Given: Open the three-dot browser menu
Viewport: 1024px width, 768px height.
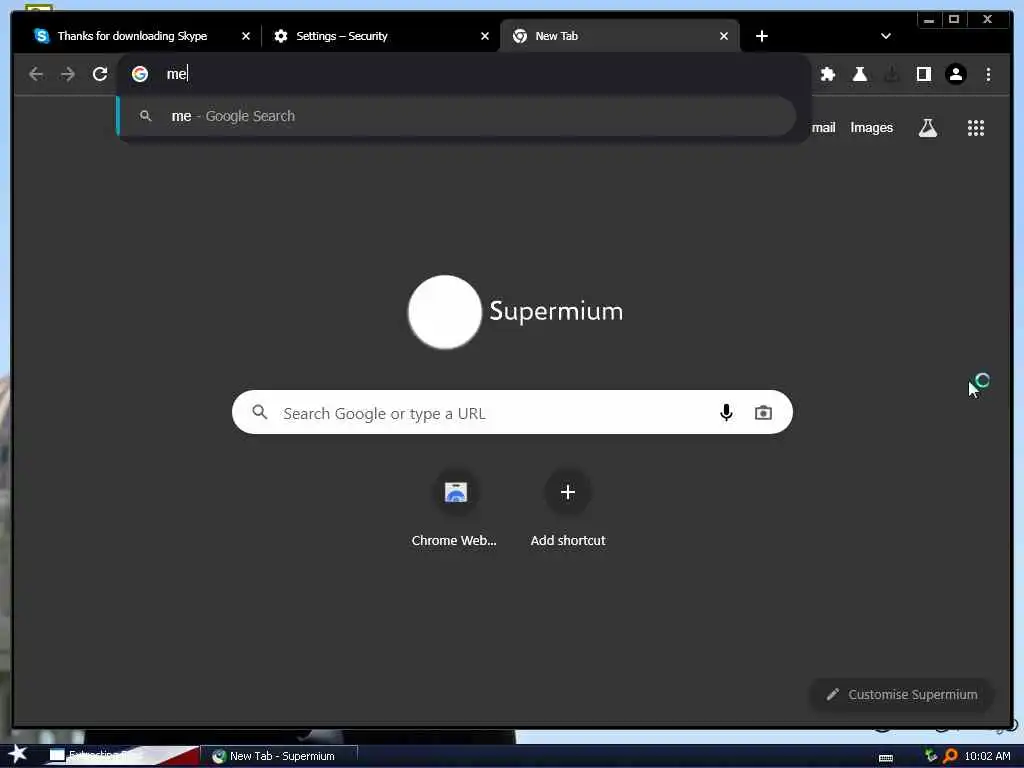Looking at the screenshot, I should click(x=988, y=74).
